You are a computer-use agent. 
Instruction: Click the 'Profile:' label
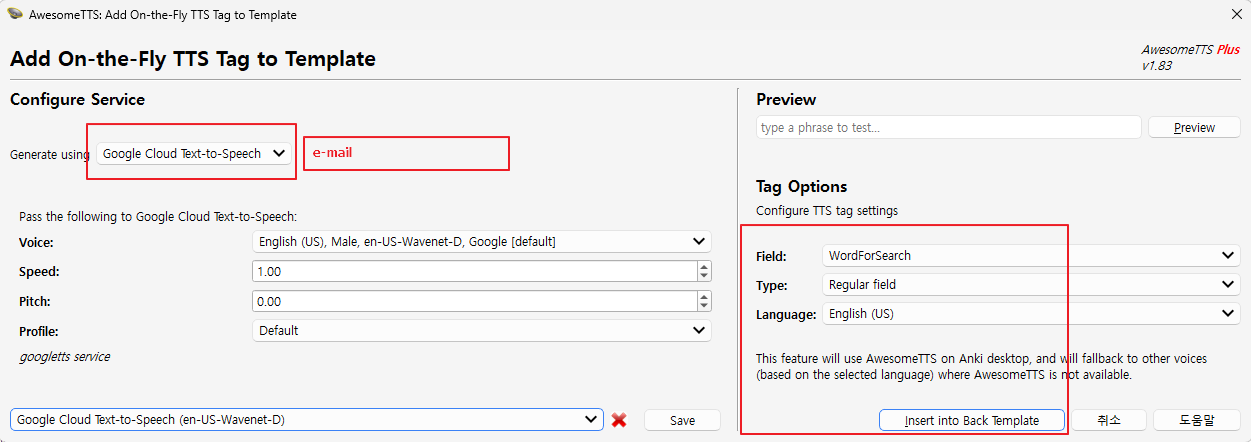pos(39,331)
